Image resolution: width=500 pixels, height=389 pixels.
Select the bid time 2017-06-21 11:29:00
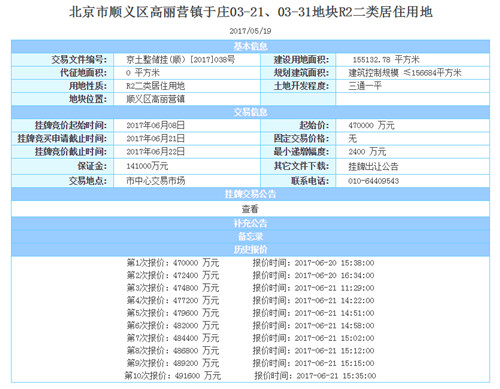pyautogui.click(x=334, y=288)
